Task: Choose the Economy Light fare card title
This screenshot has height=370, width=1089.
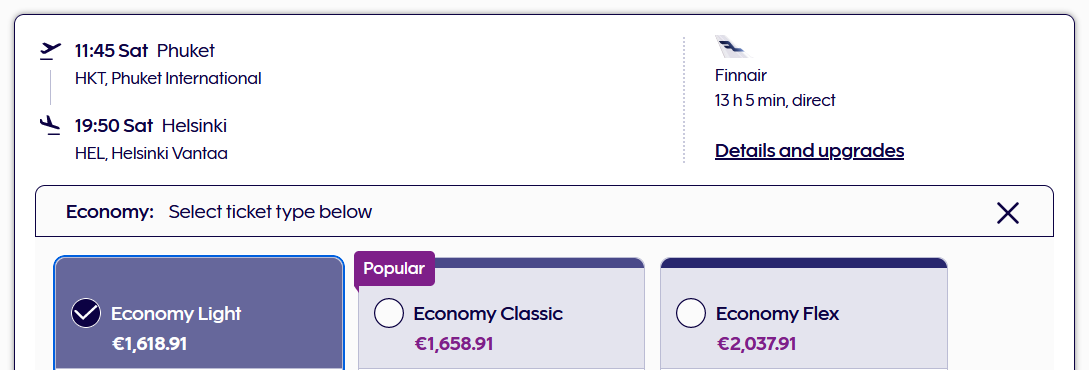Action: pos(176,314)
